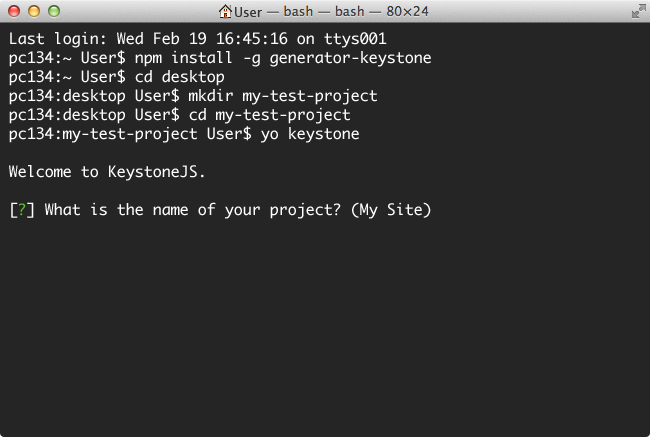Close the terminal window with red button

[14, 11]
